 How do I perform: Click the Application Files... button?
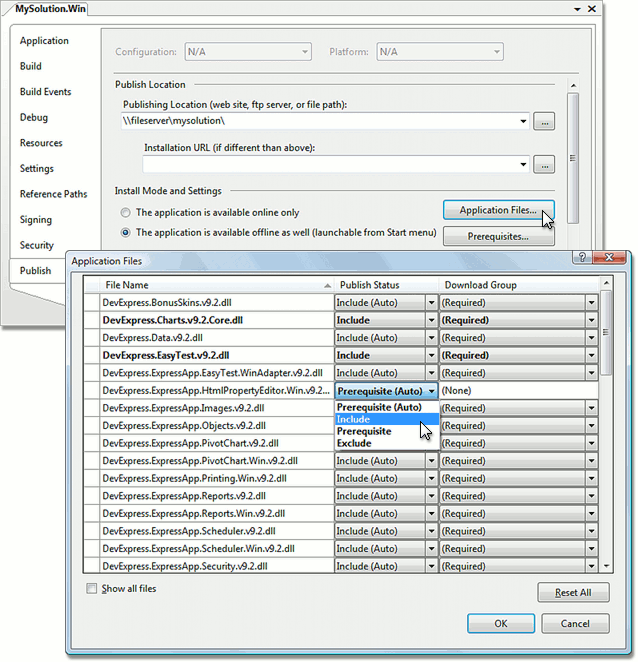coord(498,210)
